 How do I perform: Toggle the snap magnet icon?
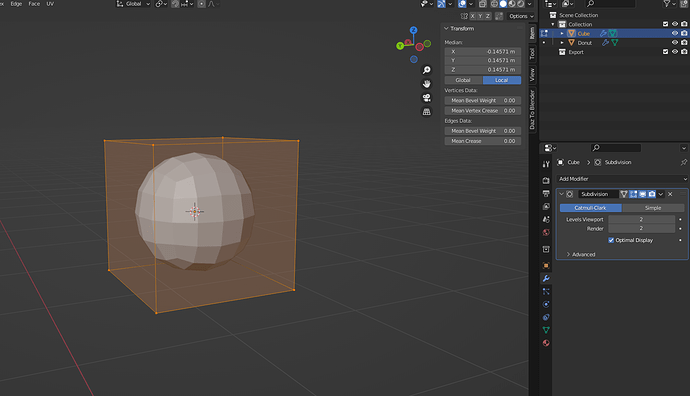coord(175,4)
